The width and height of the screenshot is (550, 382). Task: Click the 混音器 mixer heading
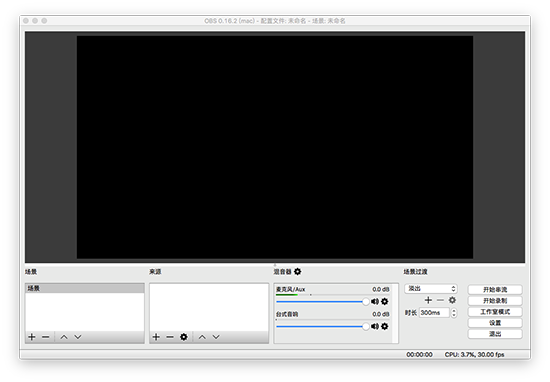click(282, 272)
